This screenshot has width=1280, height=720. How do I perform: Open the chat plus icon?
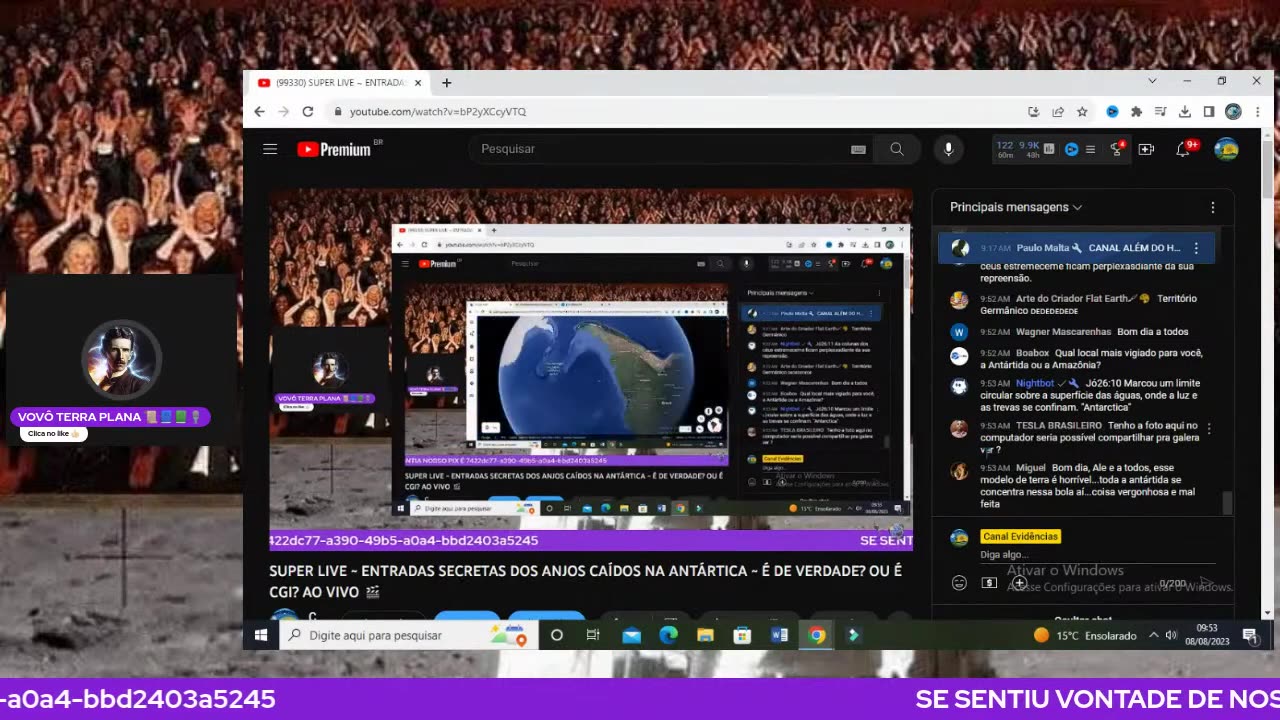(1019, 583)
